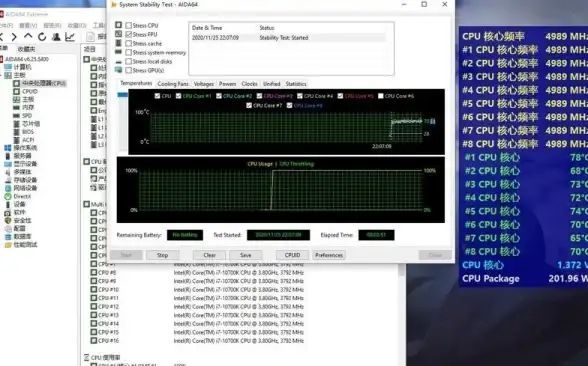Open the user icon in AIDA64 toolbar
The height and width of the screenshot is (366, 588).
tap(56, 37)
